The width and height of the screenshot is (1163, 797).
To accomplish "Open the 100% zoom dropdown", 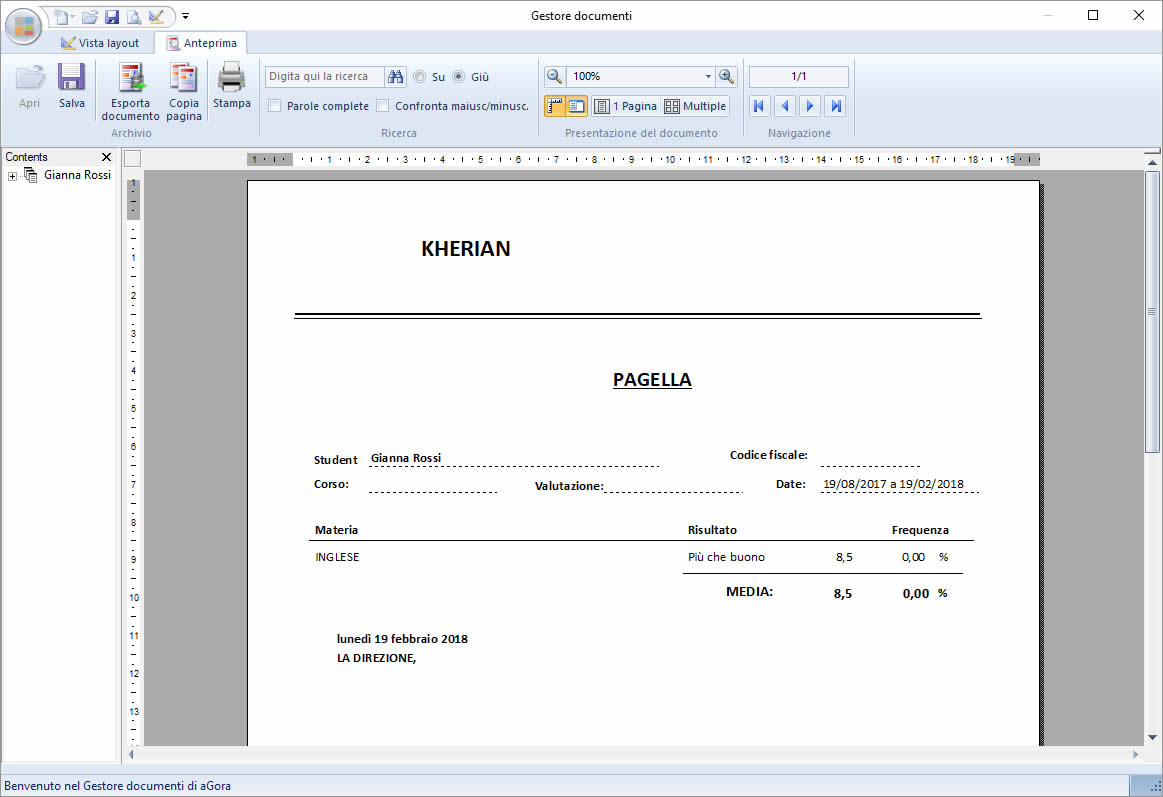I will [x=708, y=76].
